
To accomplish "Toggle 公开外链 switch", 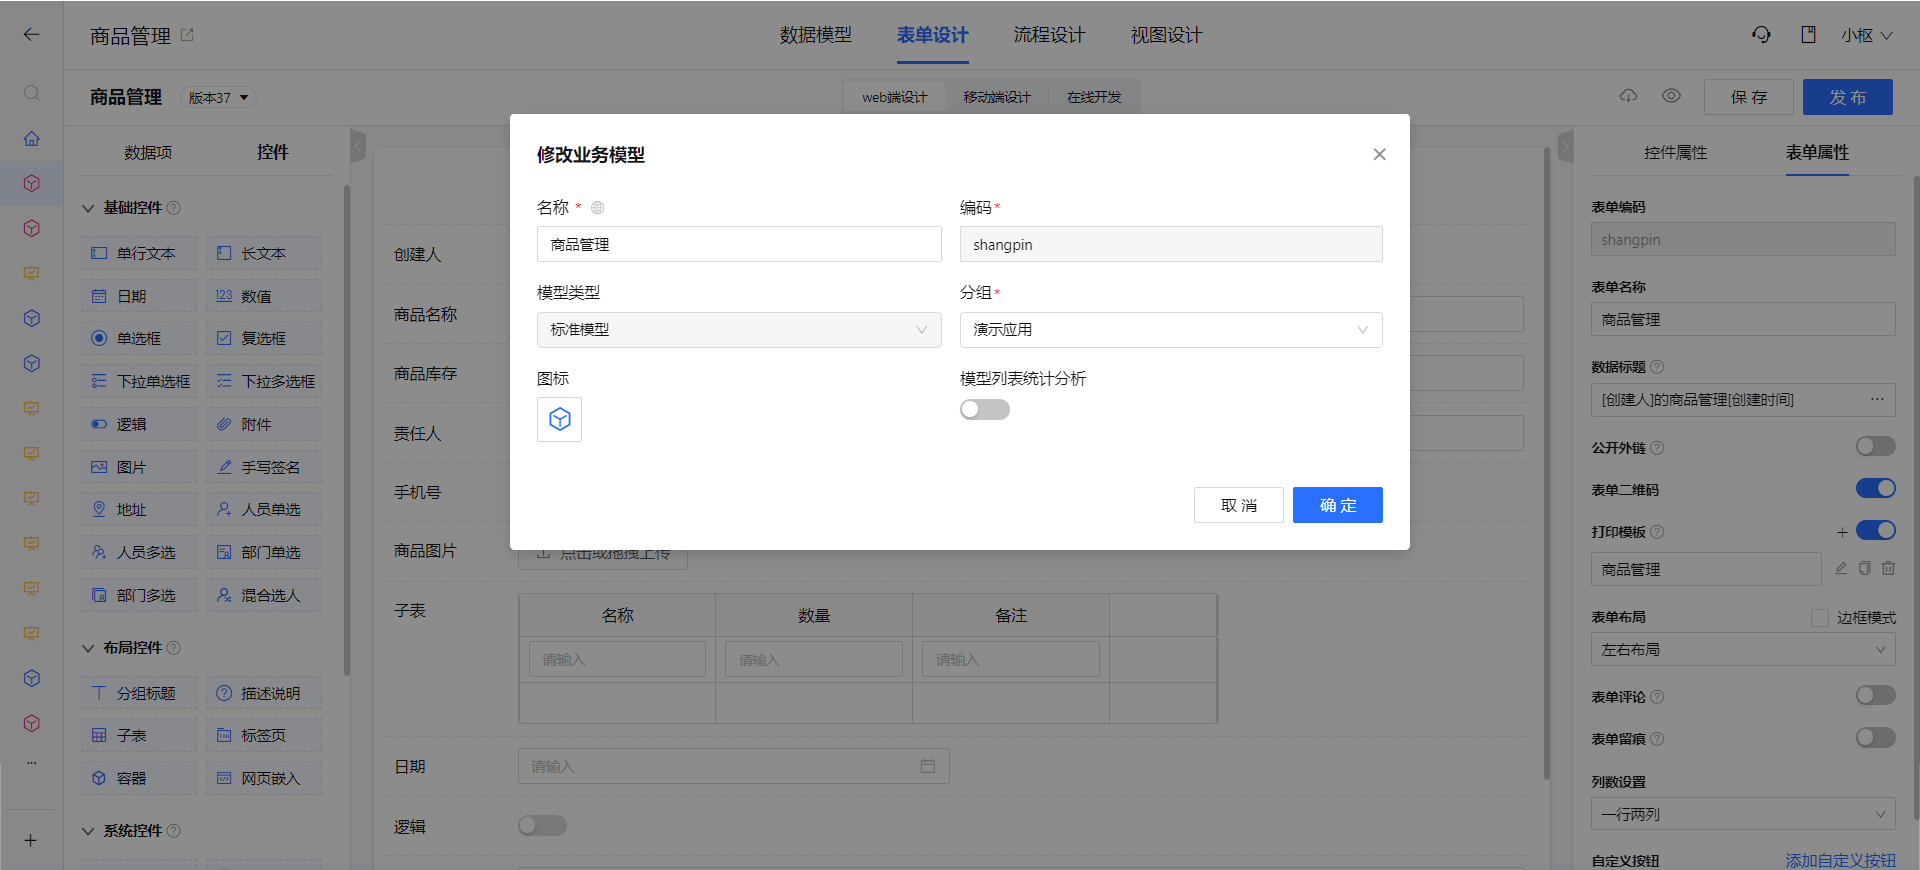I will [x=1876, y=446].
